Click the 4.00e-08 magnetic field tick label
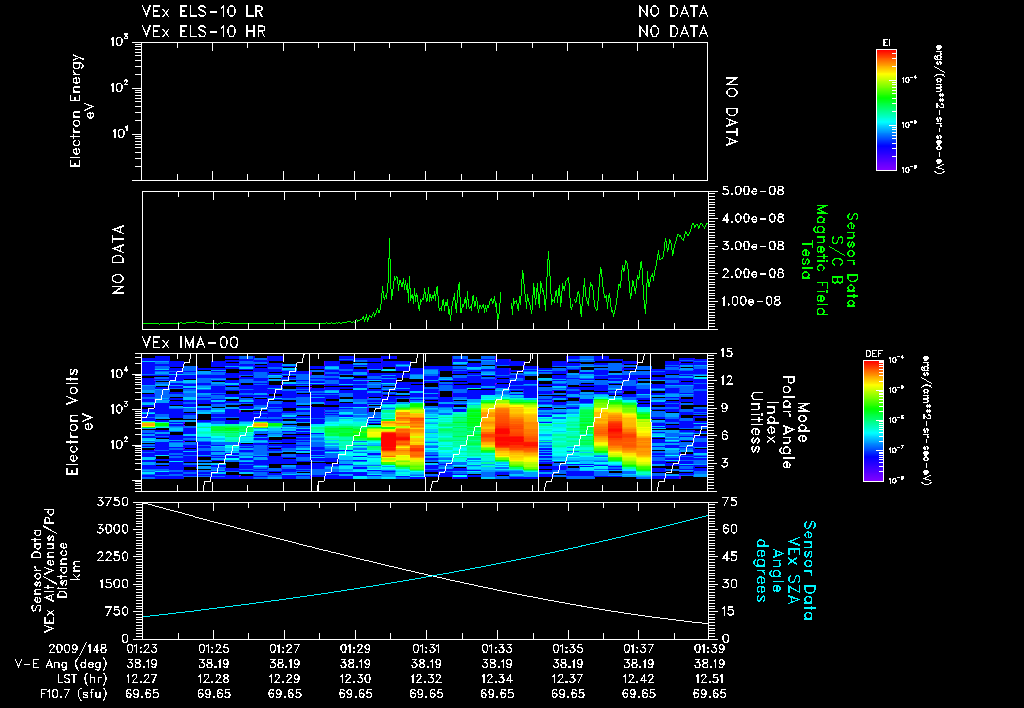 tap(753, 218)
